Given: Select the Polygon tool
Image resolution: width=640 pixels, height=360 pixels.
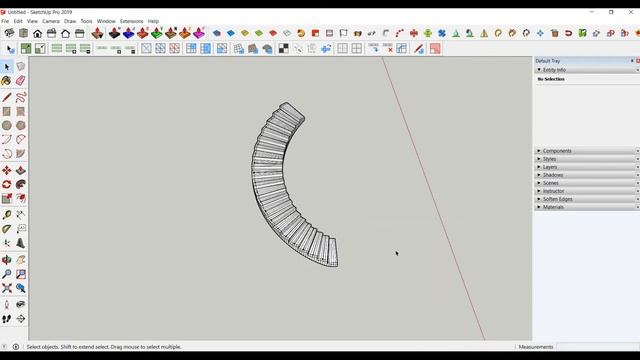Looking at the screenshot, I should click(21, 125).
